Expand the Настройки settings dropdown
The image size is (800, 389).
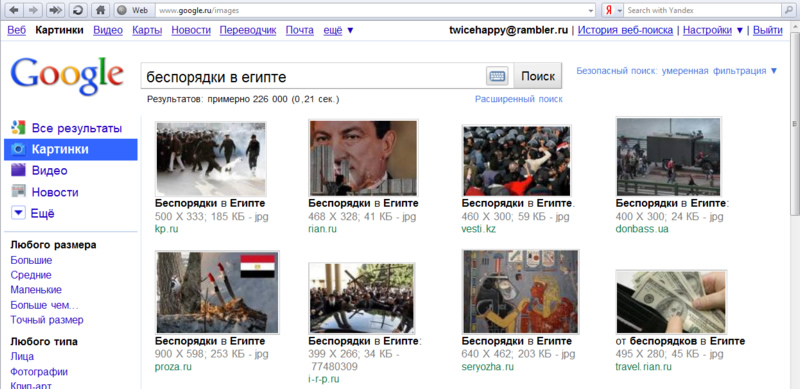[x=713, y=30]
